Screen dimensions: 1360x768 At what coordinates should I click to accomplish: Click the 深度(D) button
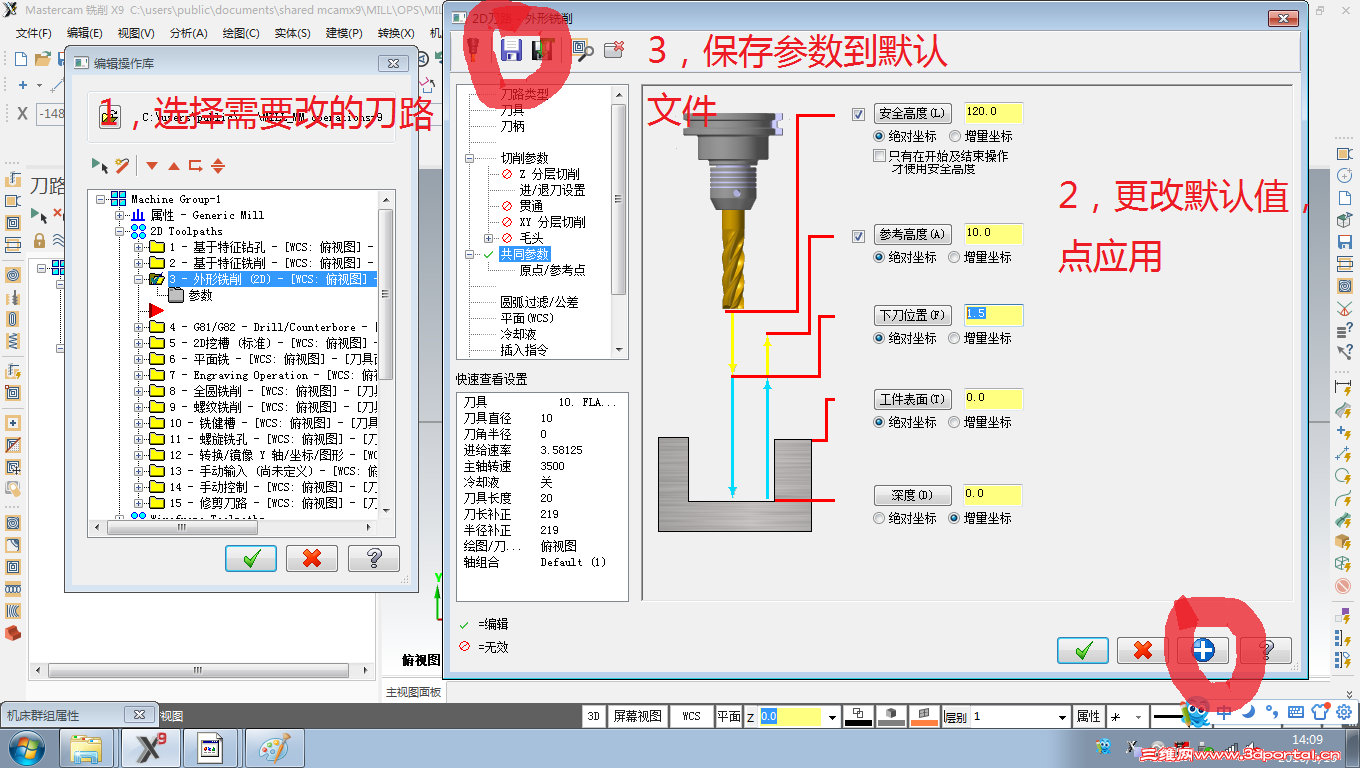pos(911,495)
